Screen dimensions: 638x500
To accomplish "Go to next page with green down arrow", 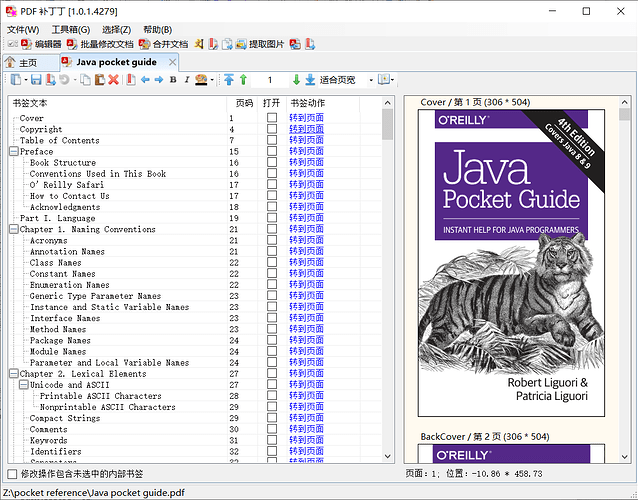I will coord(297,79).
